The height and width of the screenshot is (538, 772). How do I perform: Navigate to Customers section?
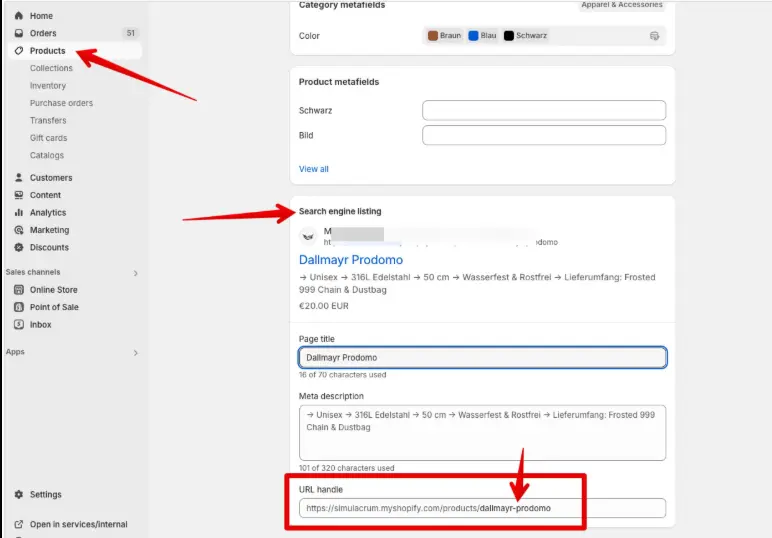pyautogui.click(x=51, y=177)
